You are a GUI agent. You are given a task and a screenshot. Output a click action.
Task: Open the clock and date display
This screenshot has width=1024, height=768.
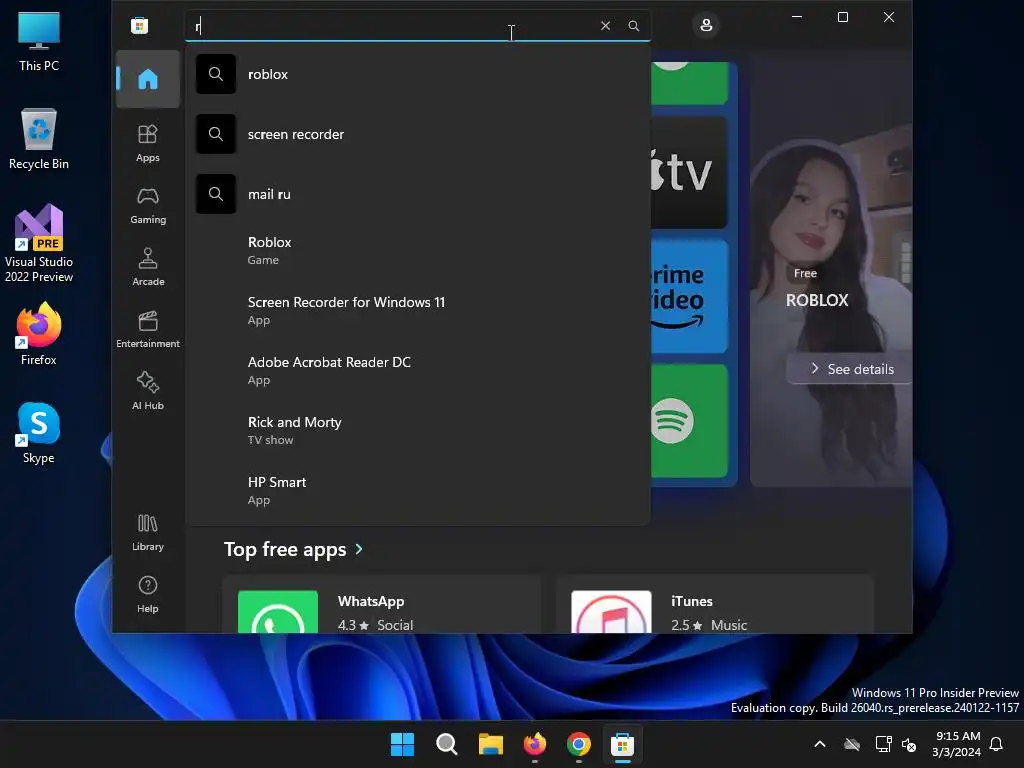(x=957, y=744)
